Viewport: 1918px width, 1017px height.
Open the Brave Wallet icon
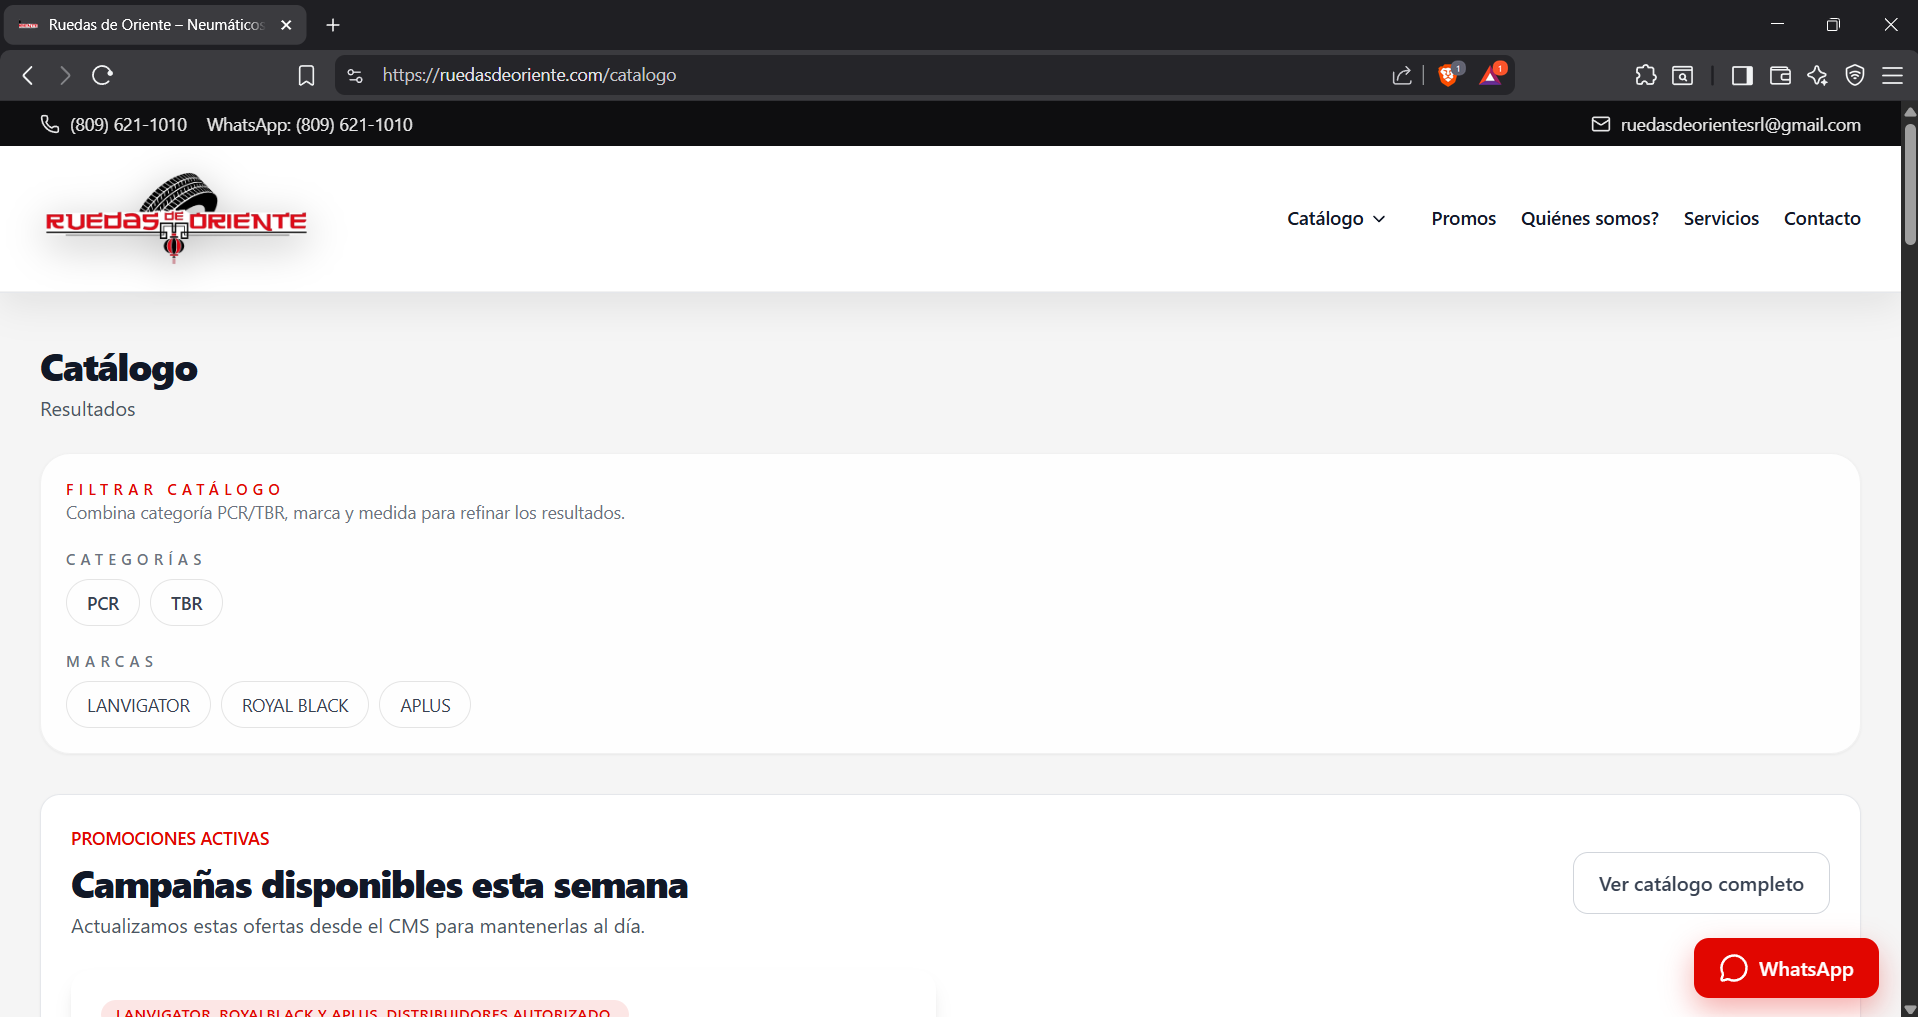tap(1780, 75)
